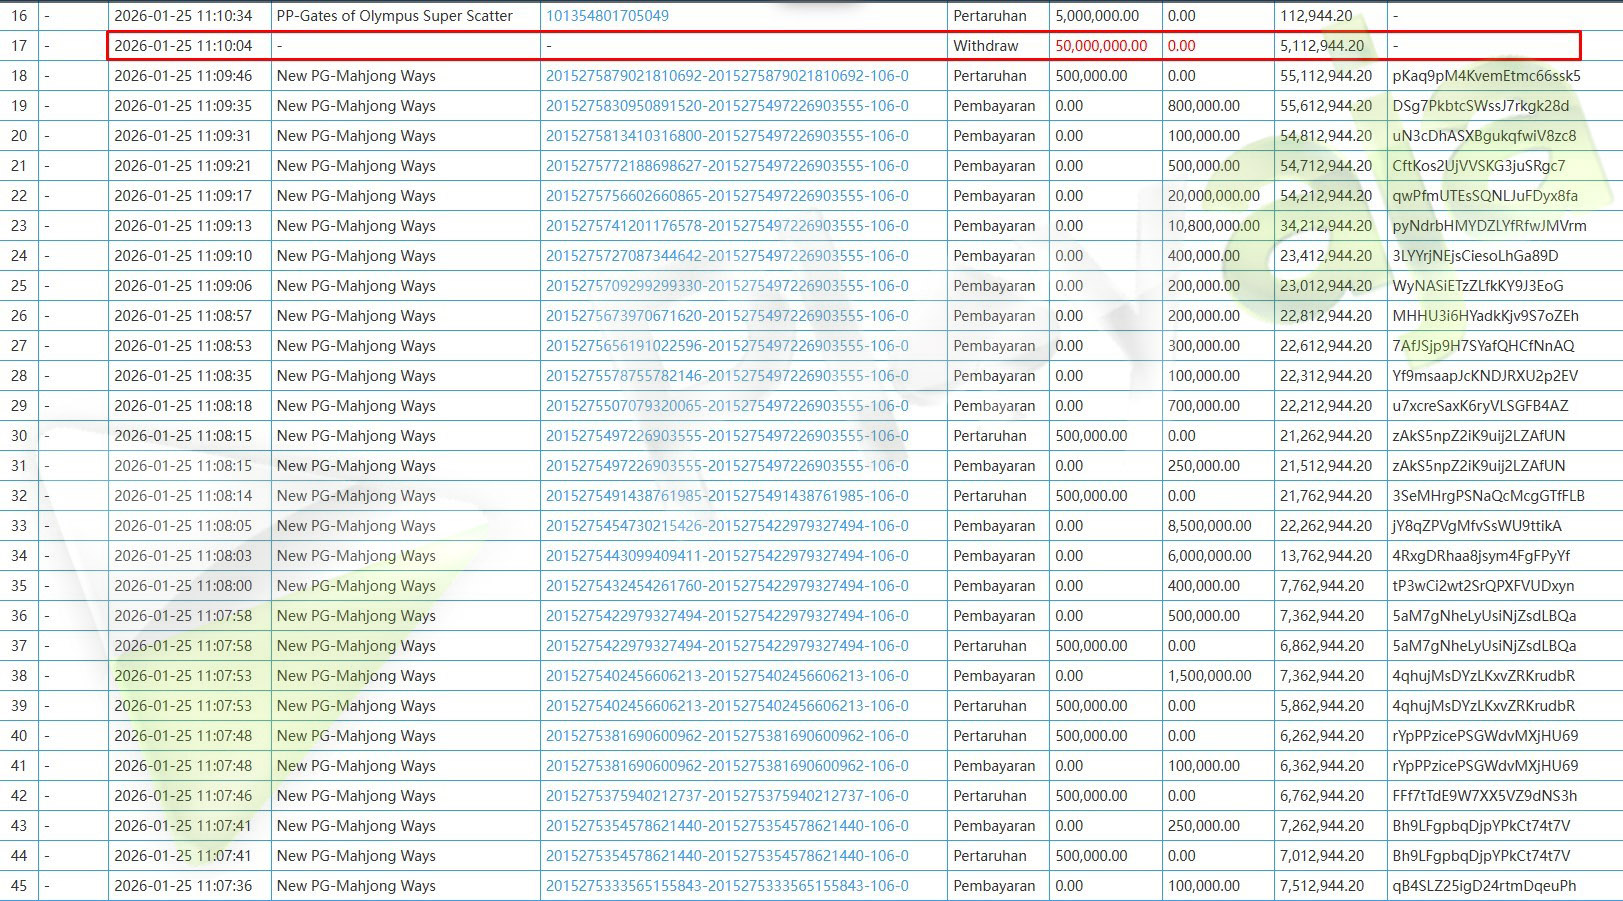Open transaction link starting 2015275443099409411

[x=727, y=556]
